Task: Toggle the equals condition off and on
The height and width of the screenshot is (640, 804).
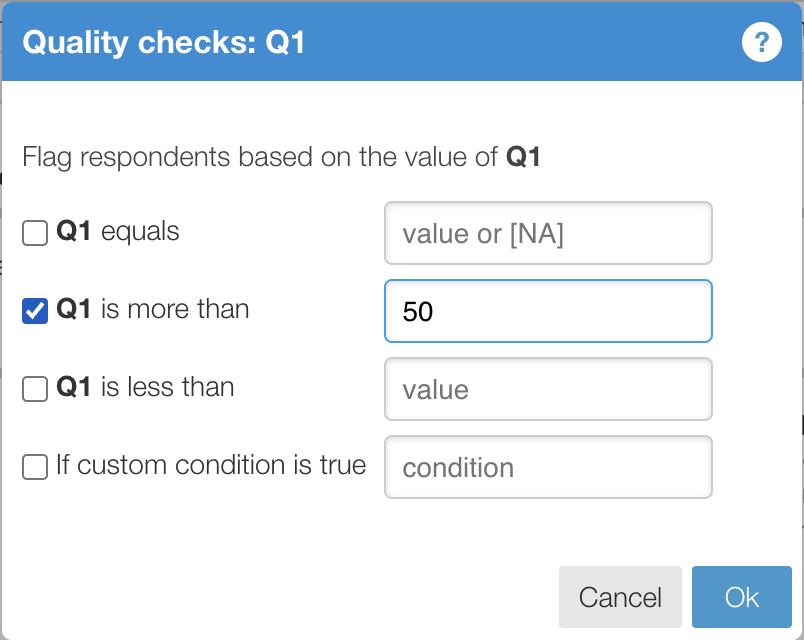Action: pyautogui.click(x=34, y=232)
